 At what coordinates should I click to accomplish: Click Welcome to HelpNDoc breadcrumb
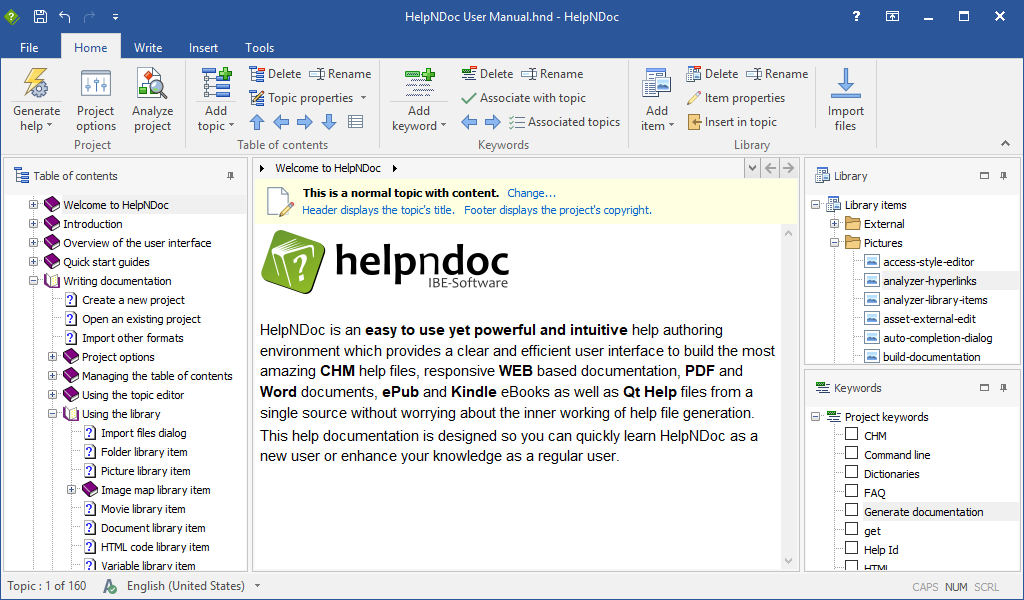pyautogui.click(x=328, y=168)
